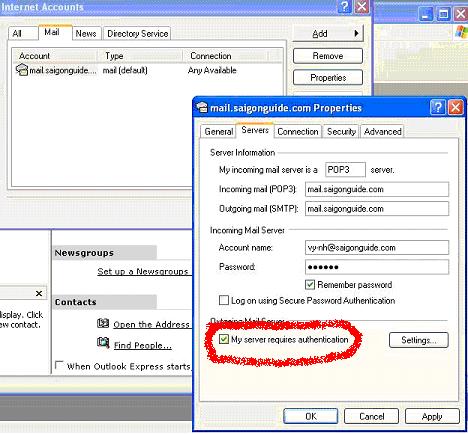The height and width of the screenshot is (434, 468).
Task: Close the mail.saigonguide.com Properties dialog
Action: click(x=456, y=108)
